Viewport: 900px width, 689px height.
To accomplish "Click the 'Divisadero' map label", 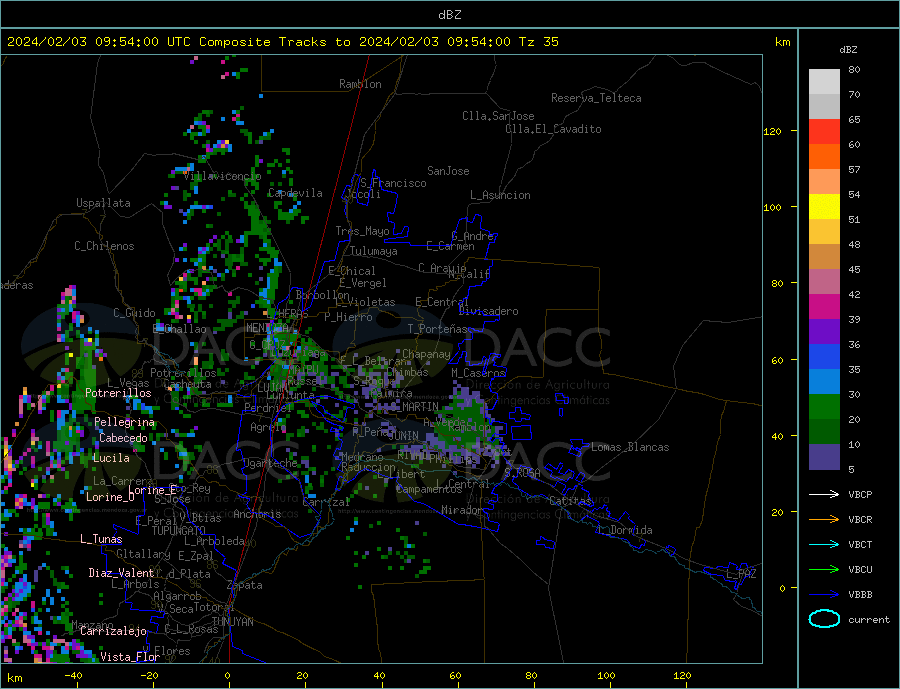I will pos(488,311).
